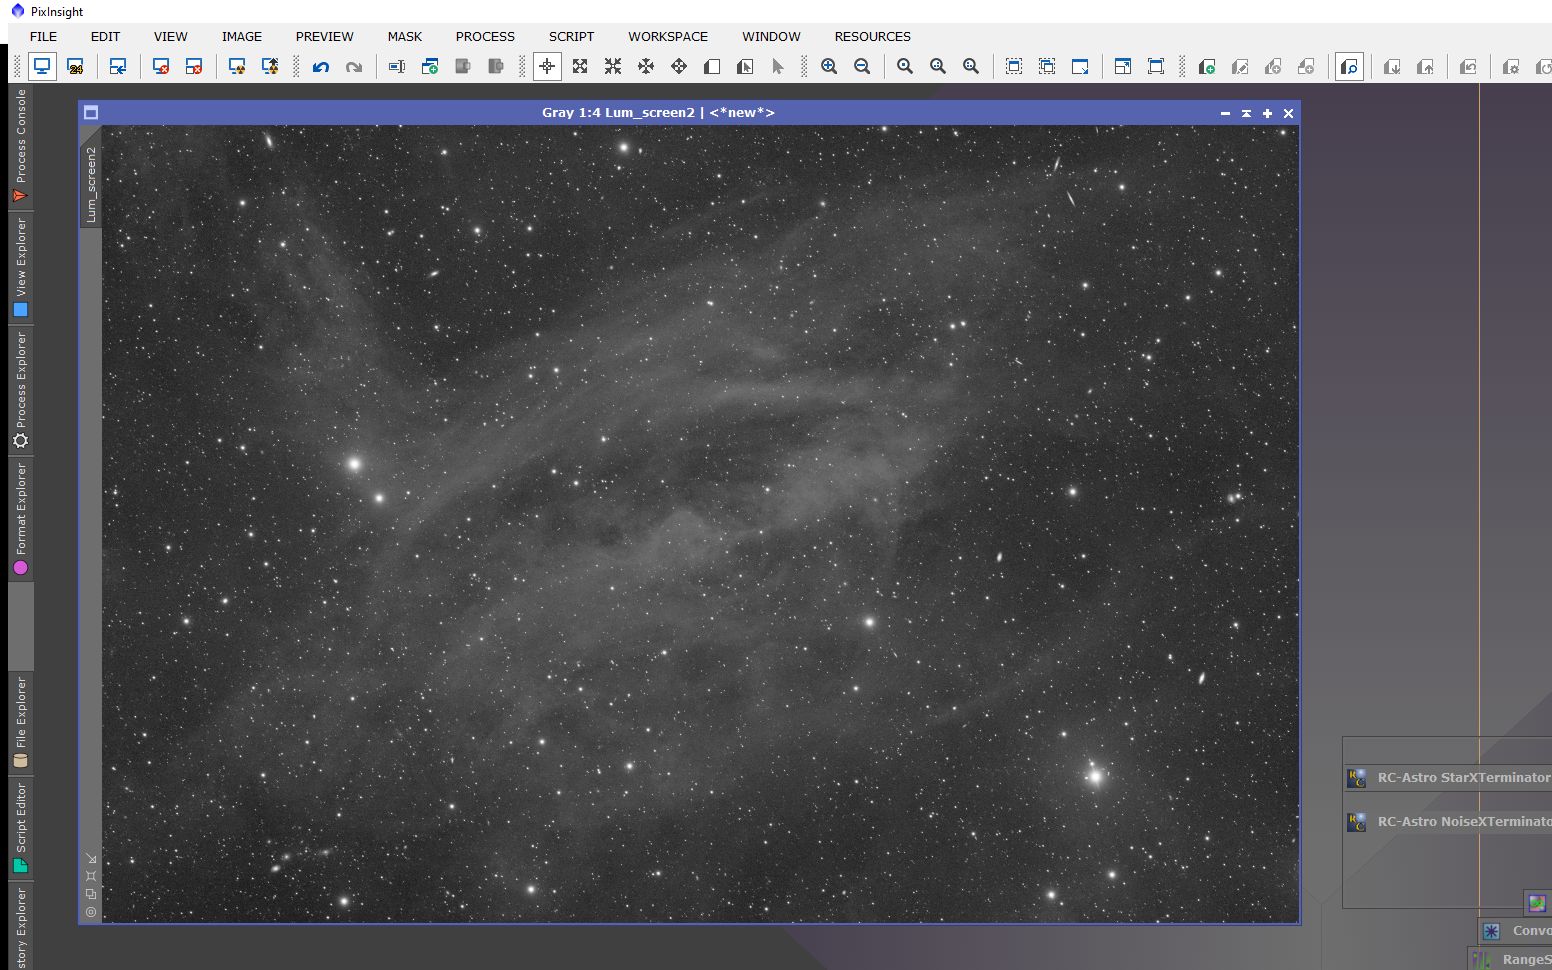This screenshot has width=1552, height=970.
Task: Click the shade (roll-up) button of image window
Action: coord(1246,113)
